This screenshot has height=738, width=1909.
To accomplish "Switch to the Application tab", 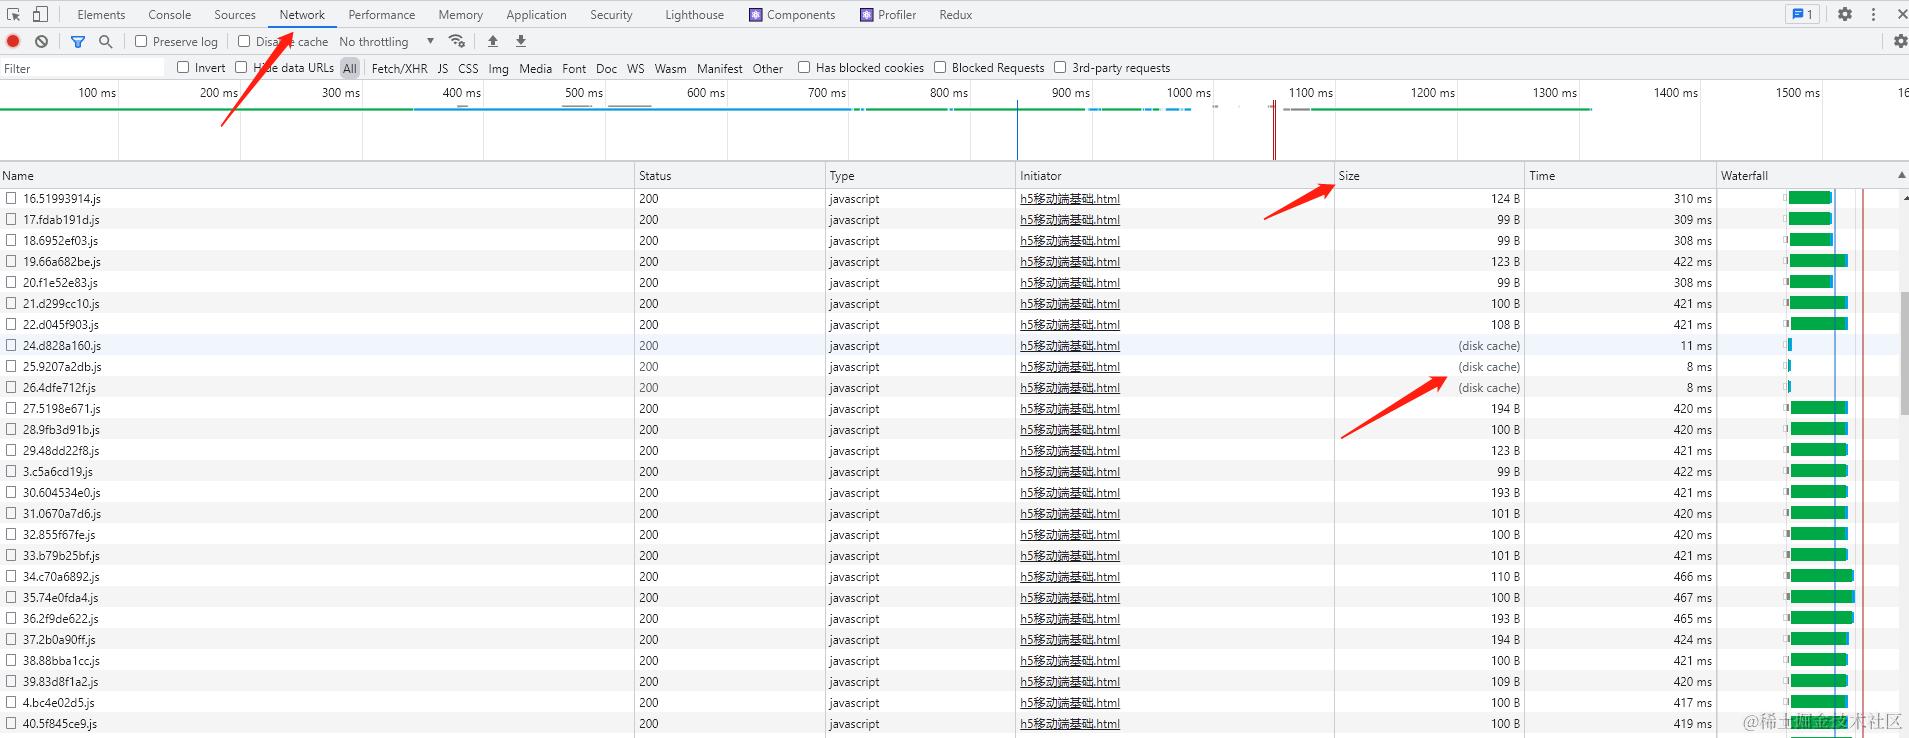I will tap(536, 14).
